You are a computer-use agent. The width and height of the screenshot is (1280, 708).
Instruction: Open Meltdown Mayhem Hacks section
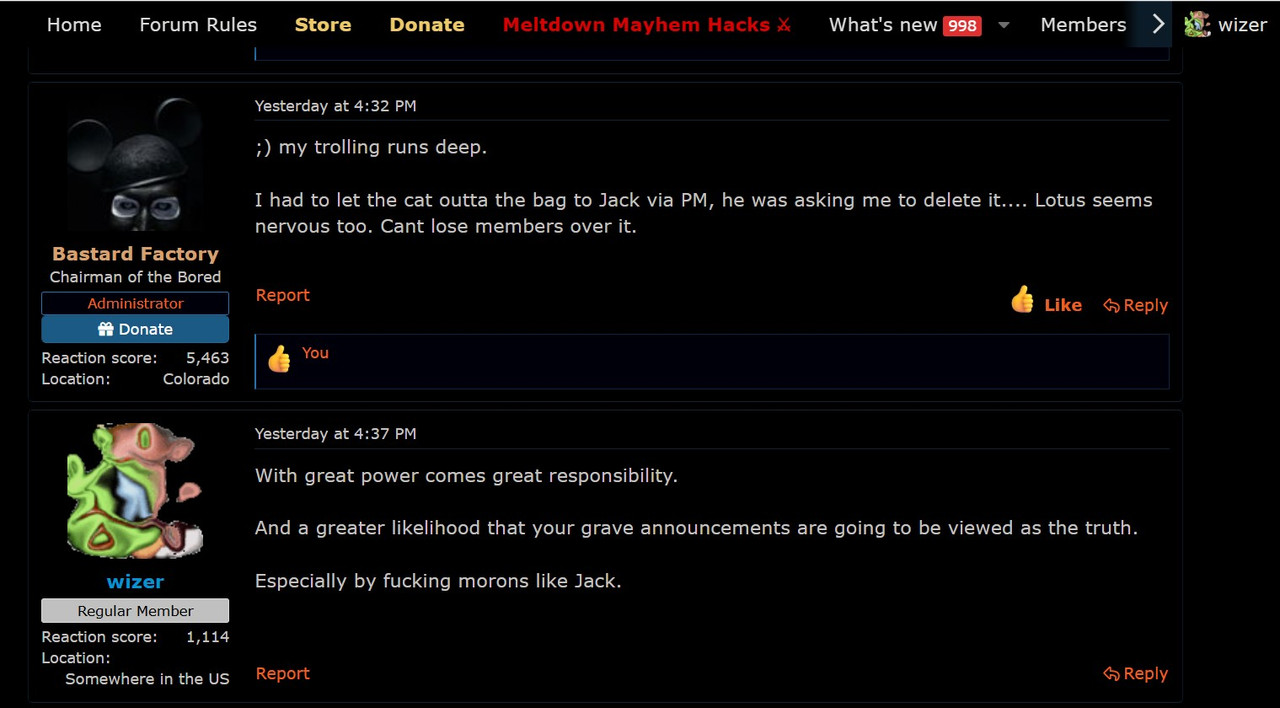(x=646, y=25)
